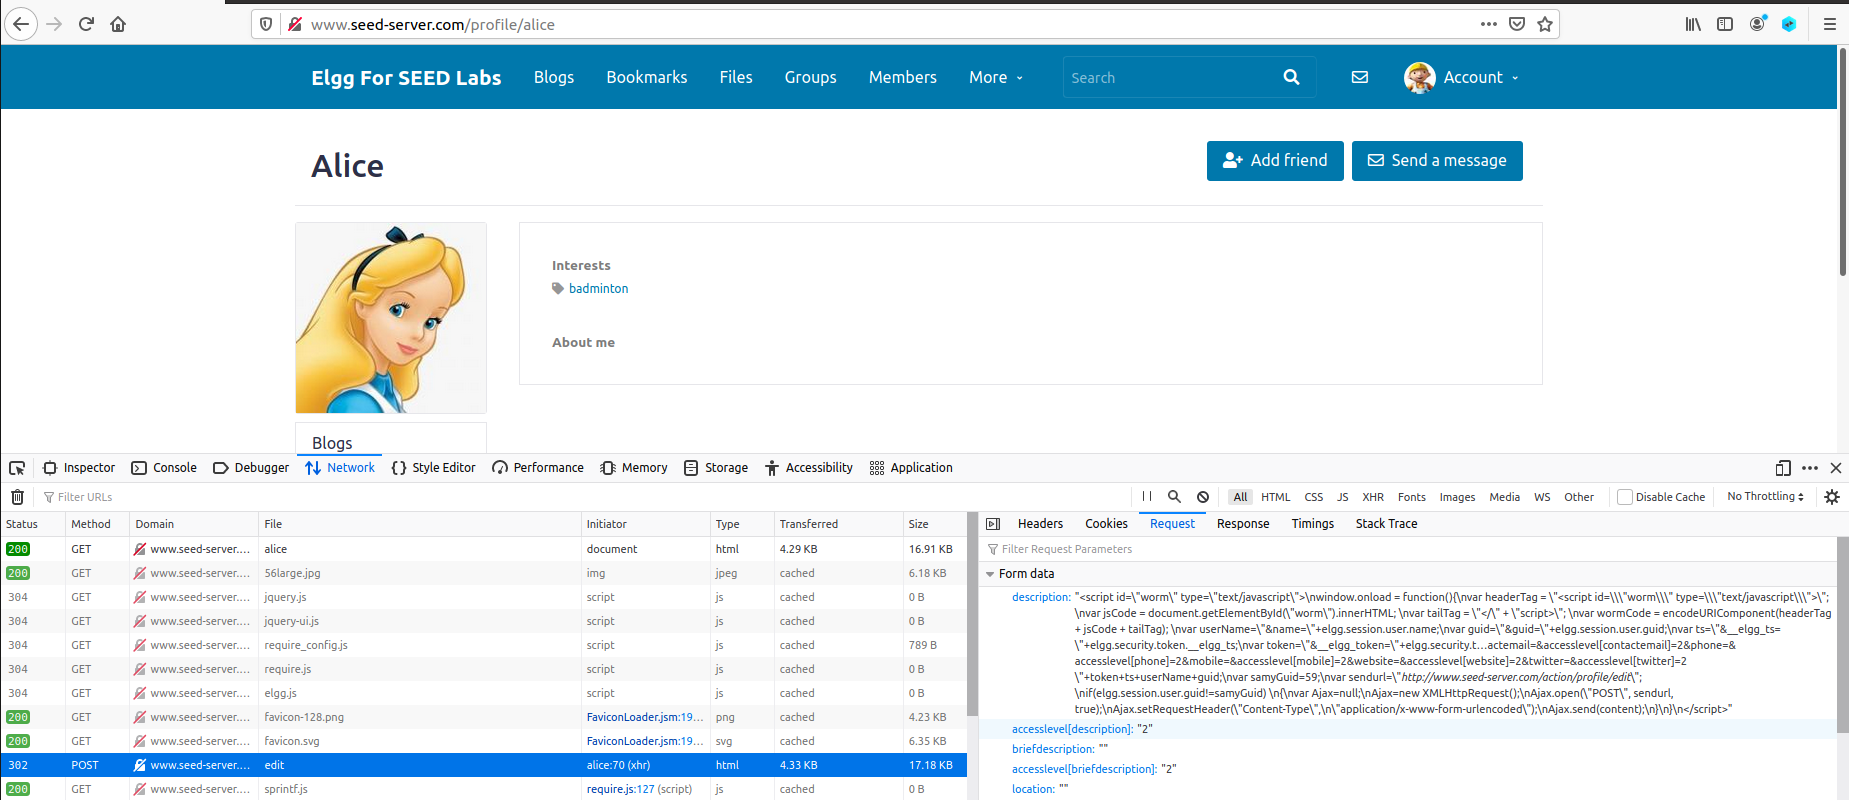The height and width of the screenshot is (800, 1849).
Task: Go back to the previous page
Action: pyautogui.click(x=21, y=24)
